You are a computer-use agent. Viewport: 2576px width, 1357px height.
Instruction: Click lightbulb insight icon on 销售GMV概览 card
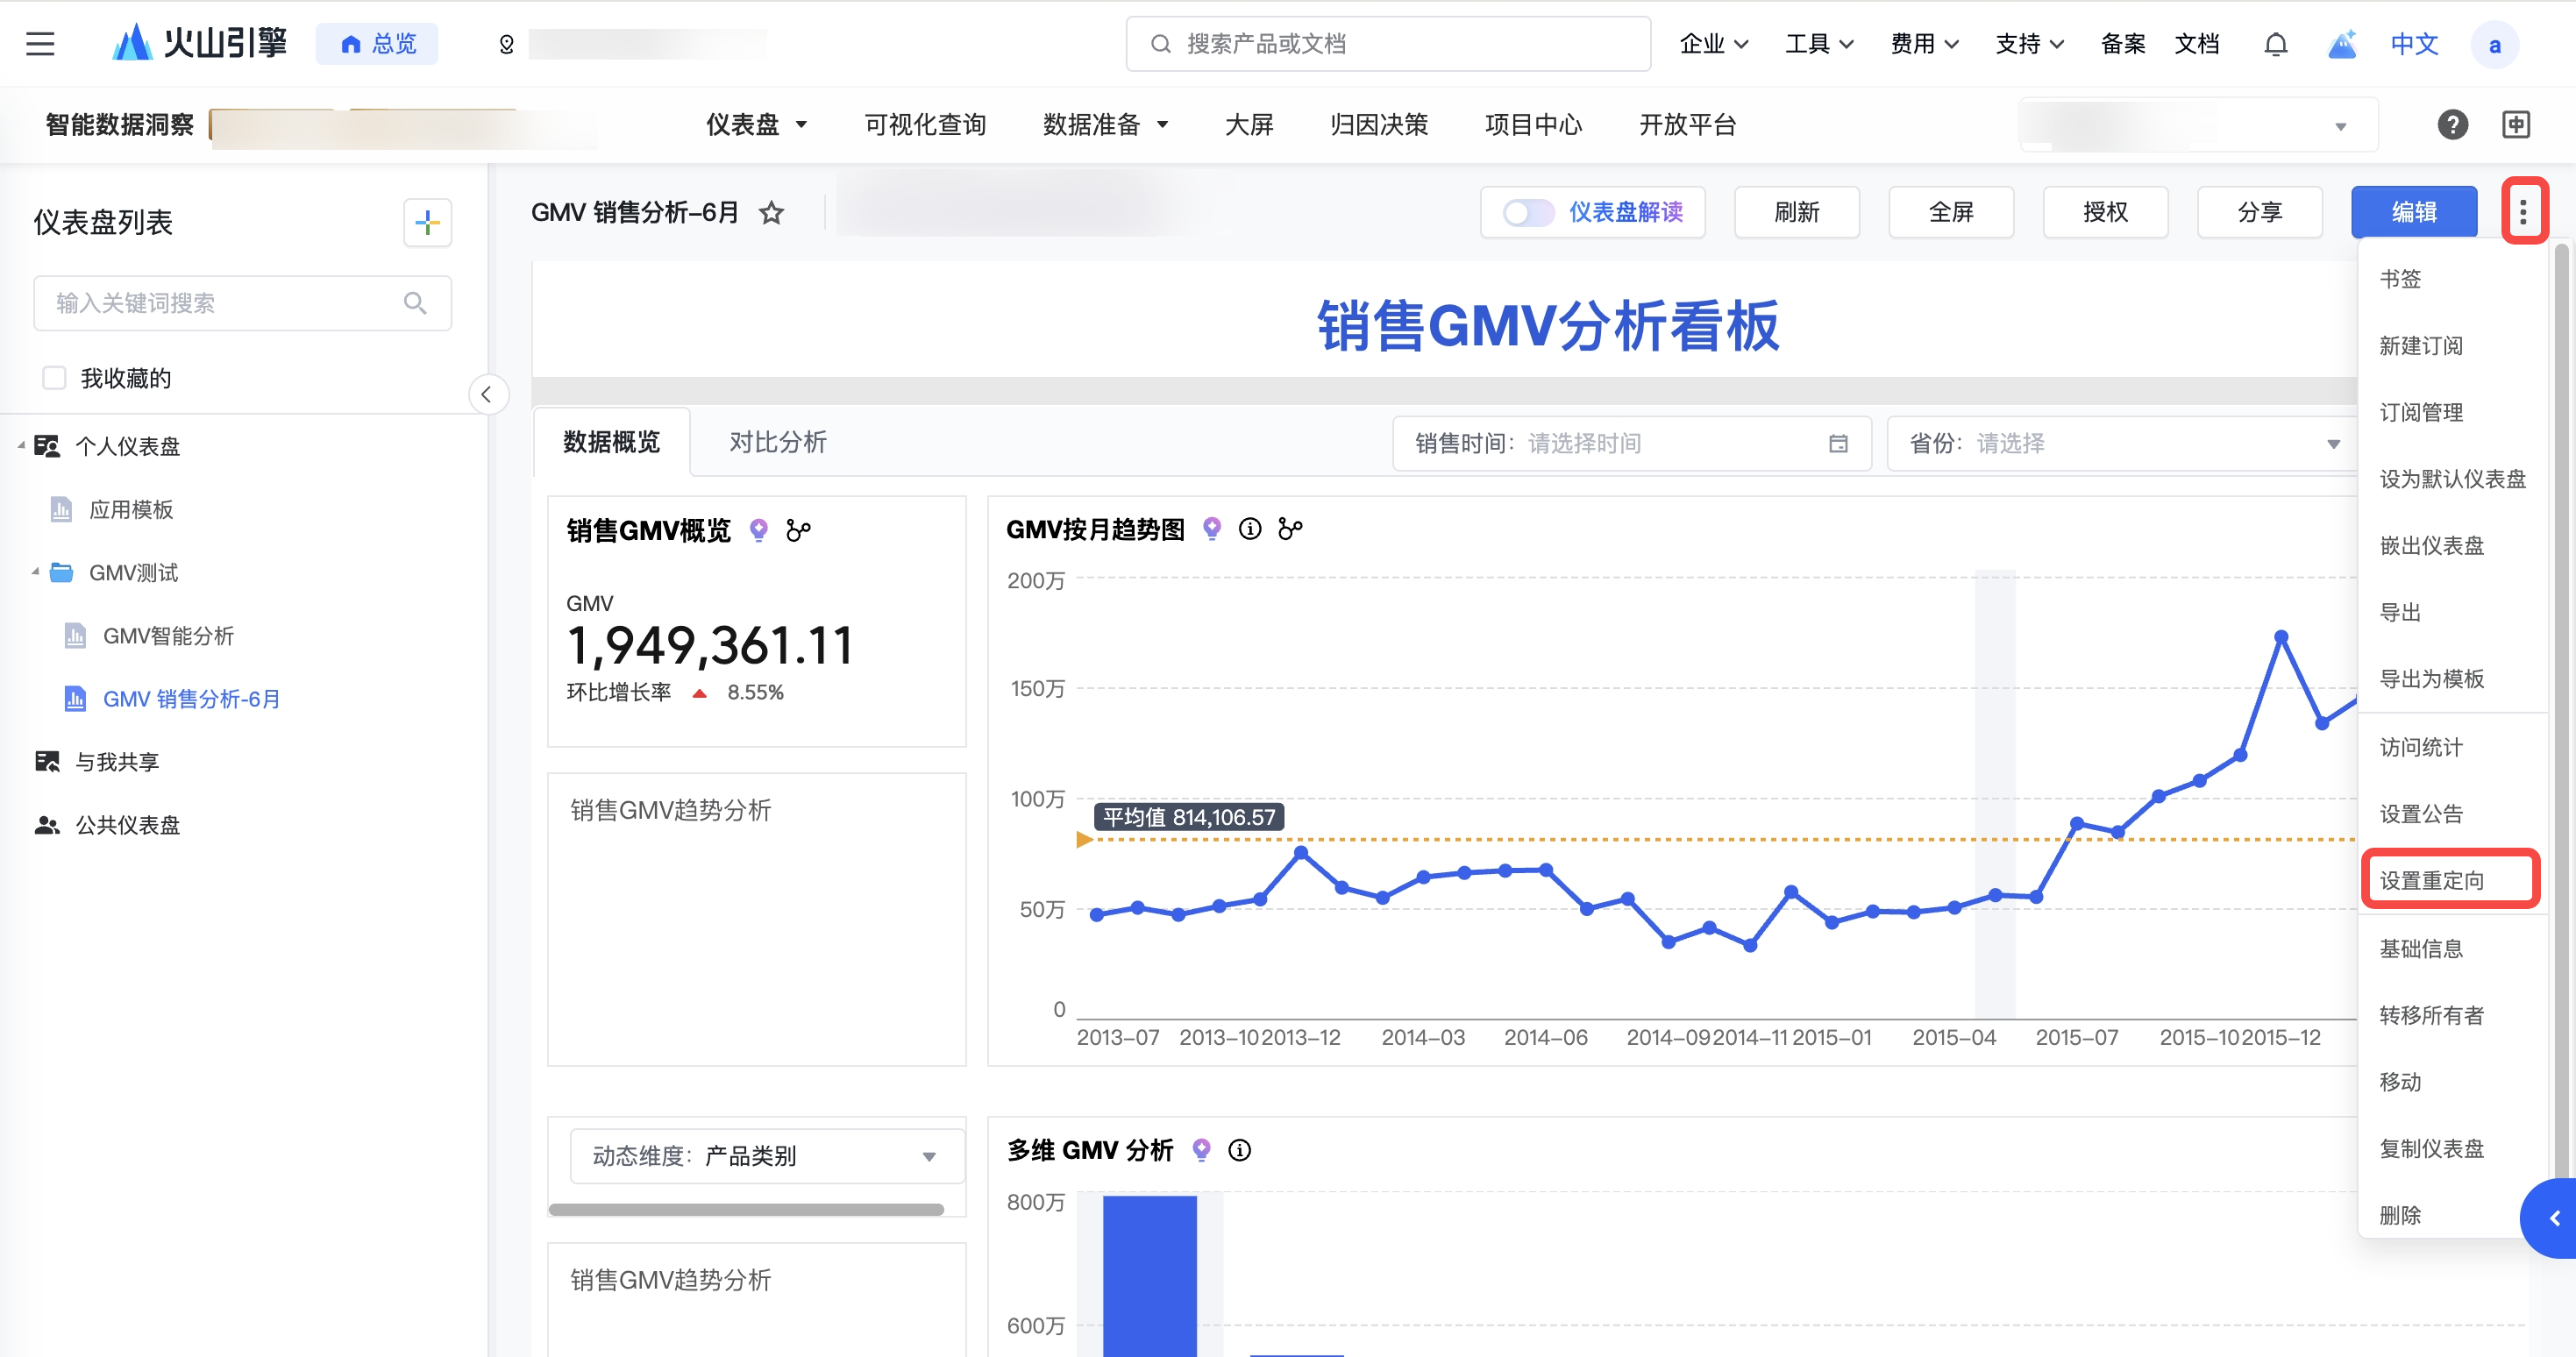click(759, 530)
